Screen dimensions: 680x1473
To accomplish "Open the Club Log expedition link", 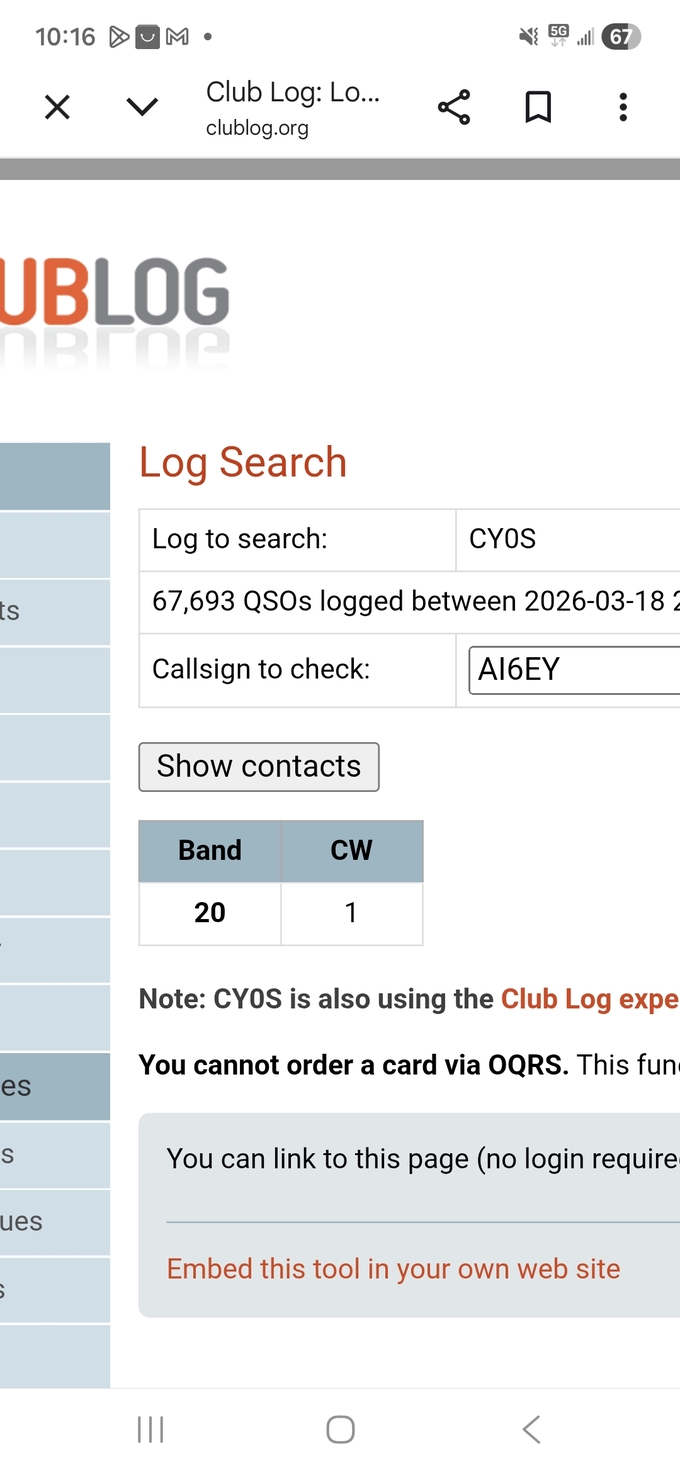I will (589, 999).
